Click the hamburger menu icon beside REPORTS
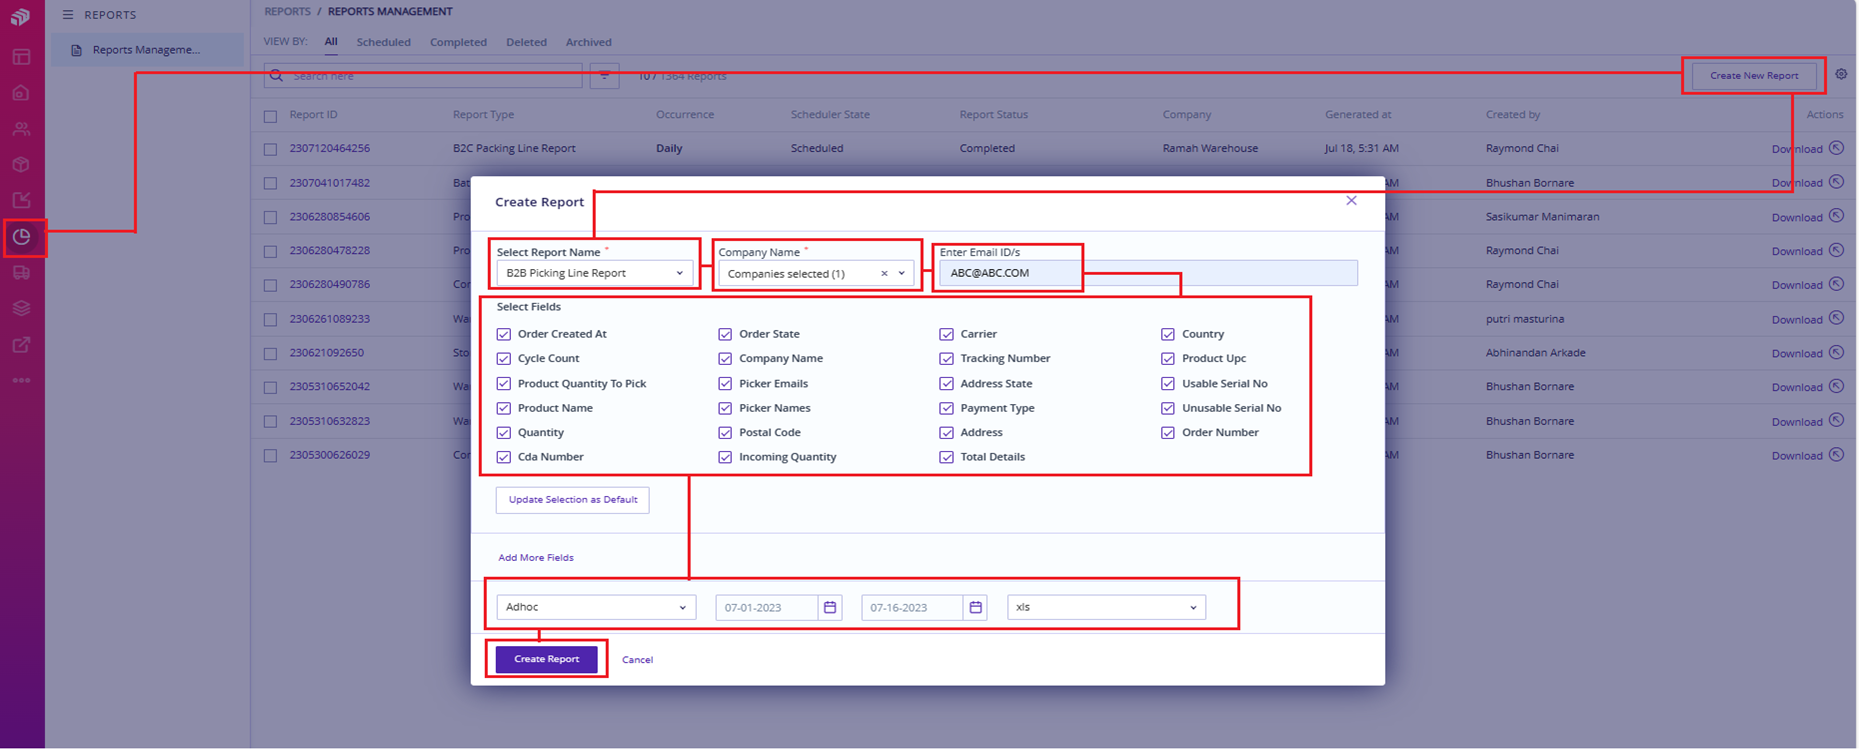Viewport: 1859px width, 754px height. (x=68, y=15)
